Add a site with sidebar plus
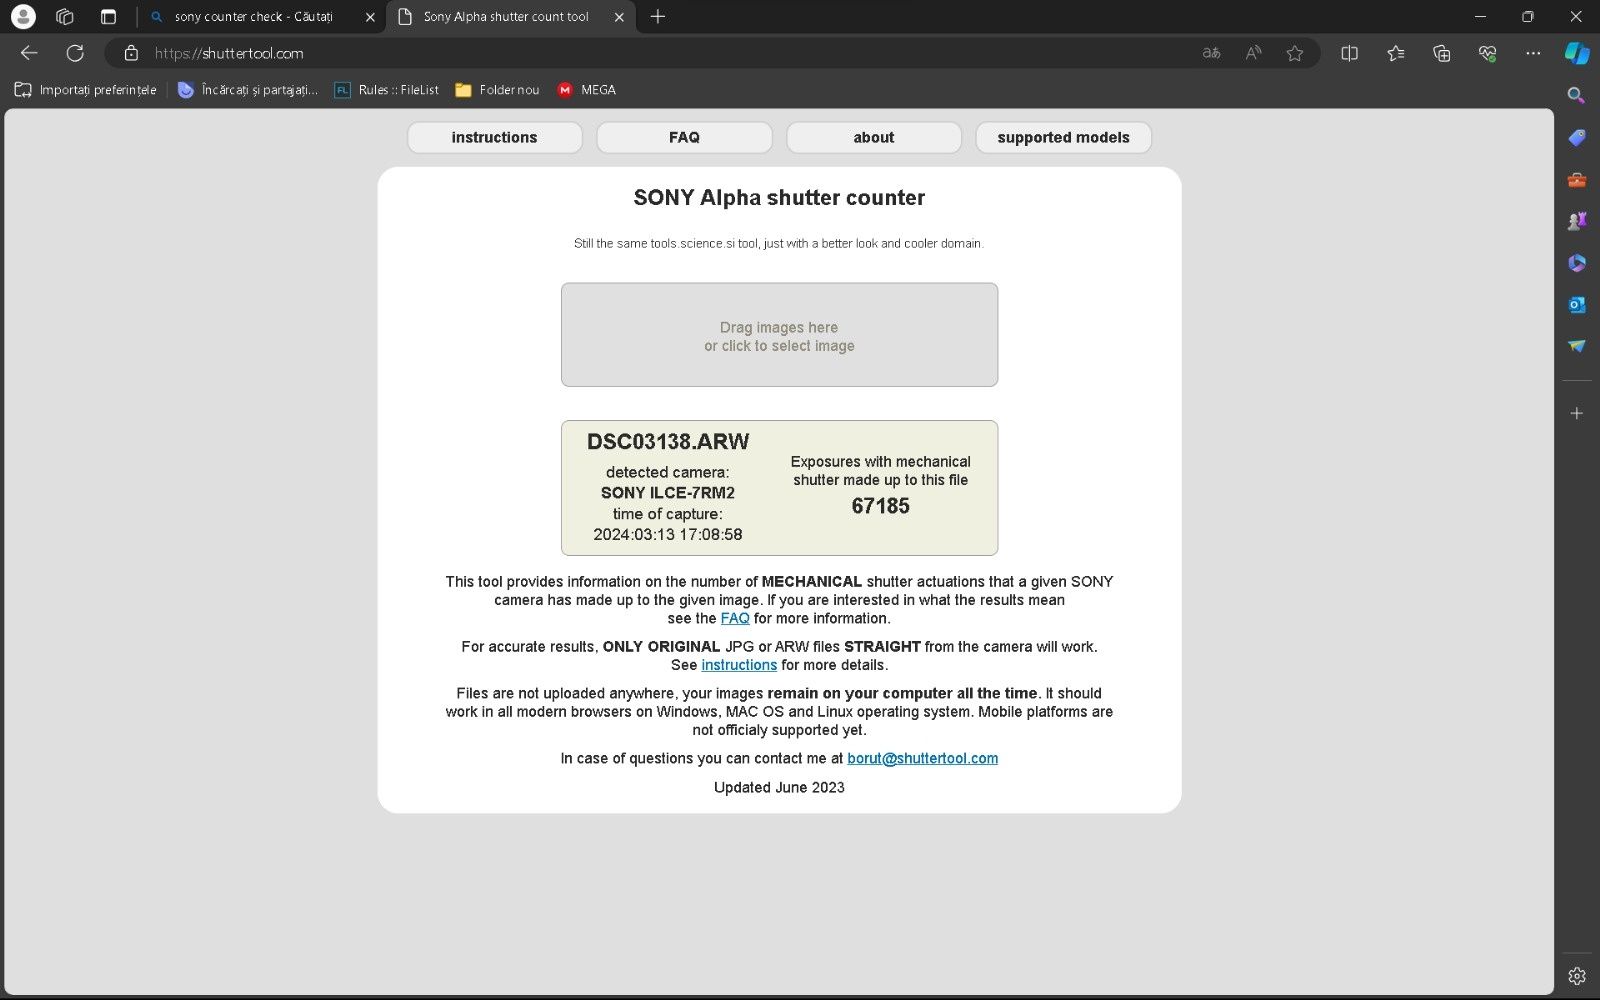The height and width of the screenshot is (1000, 1600). tap(1577, 413)
